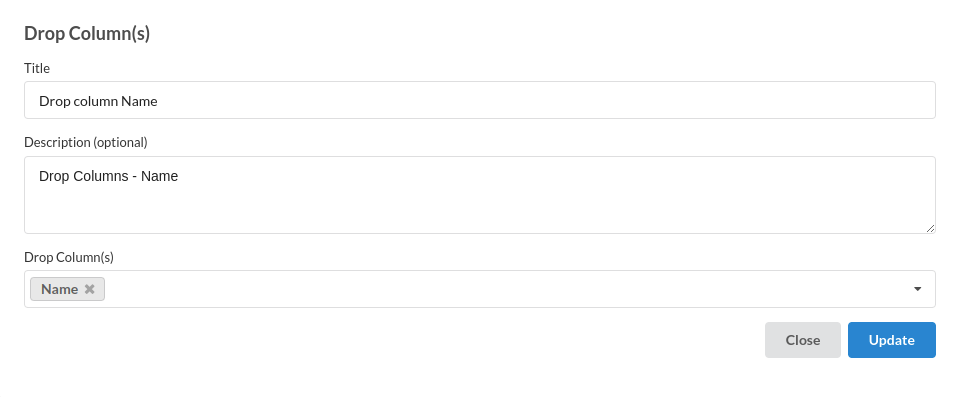Click the empty lower area of Description box
Viewport: 957px width, 397px height.
(x=480, y=211)
